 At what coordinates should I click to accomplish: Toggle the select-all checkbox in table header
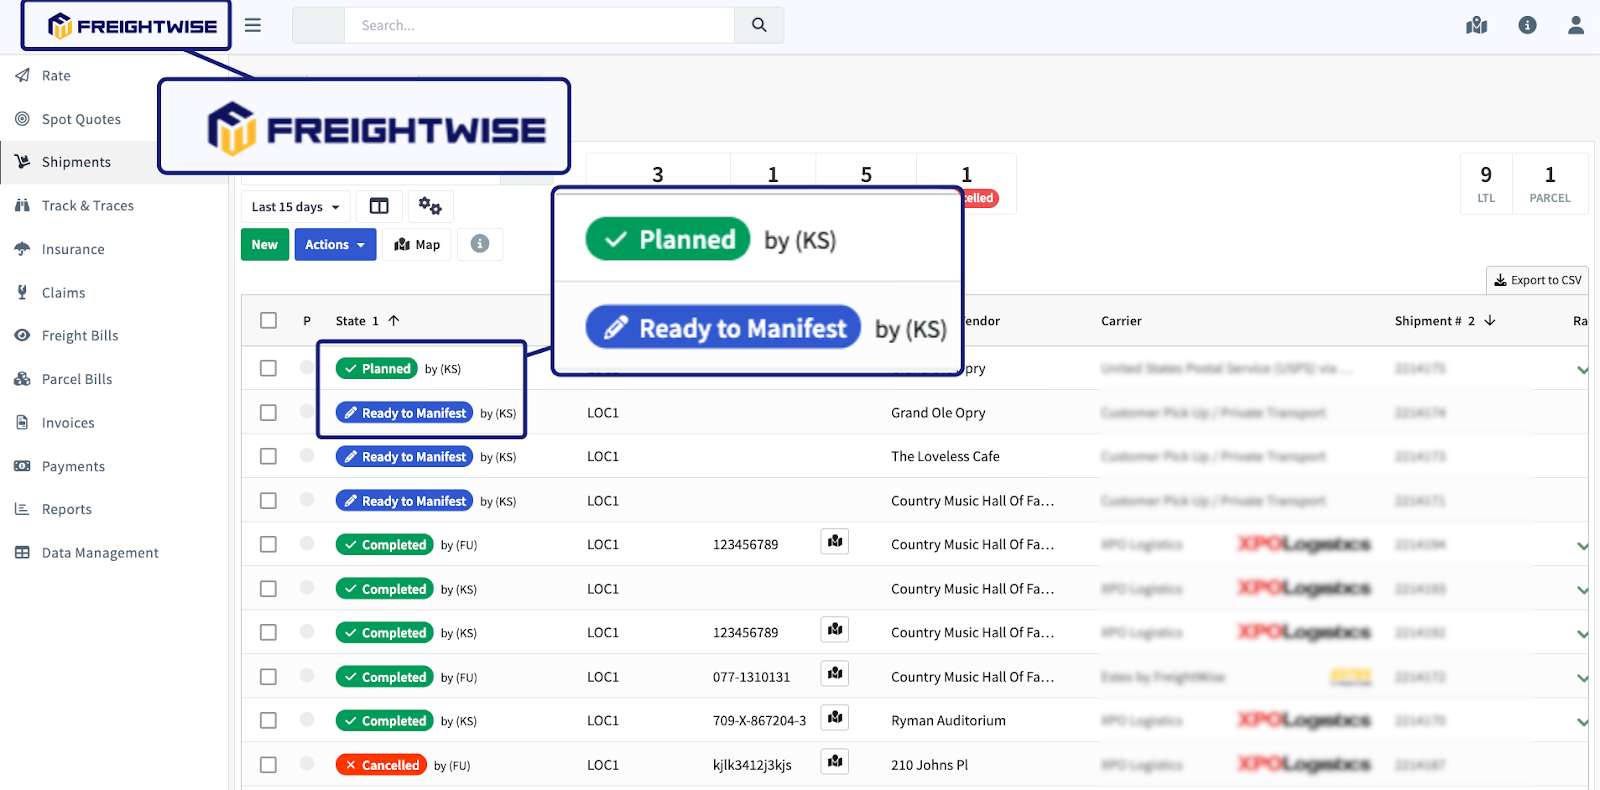(x=268, y=320)
